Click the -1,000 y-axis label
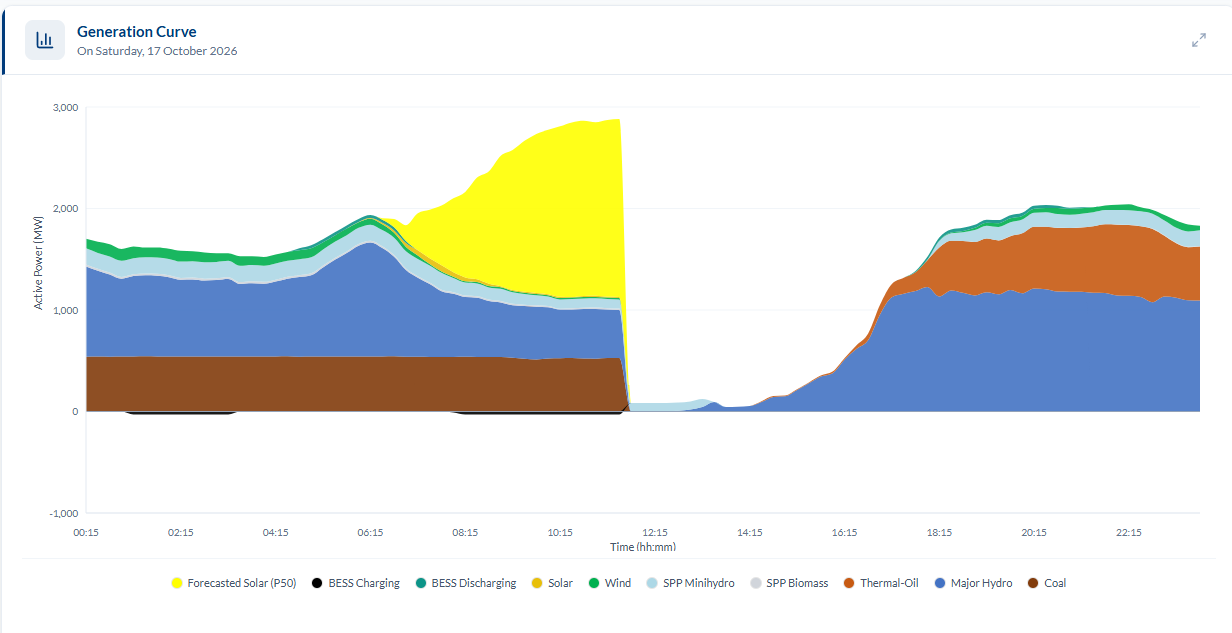 click(x=63, y=513)
